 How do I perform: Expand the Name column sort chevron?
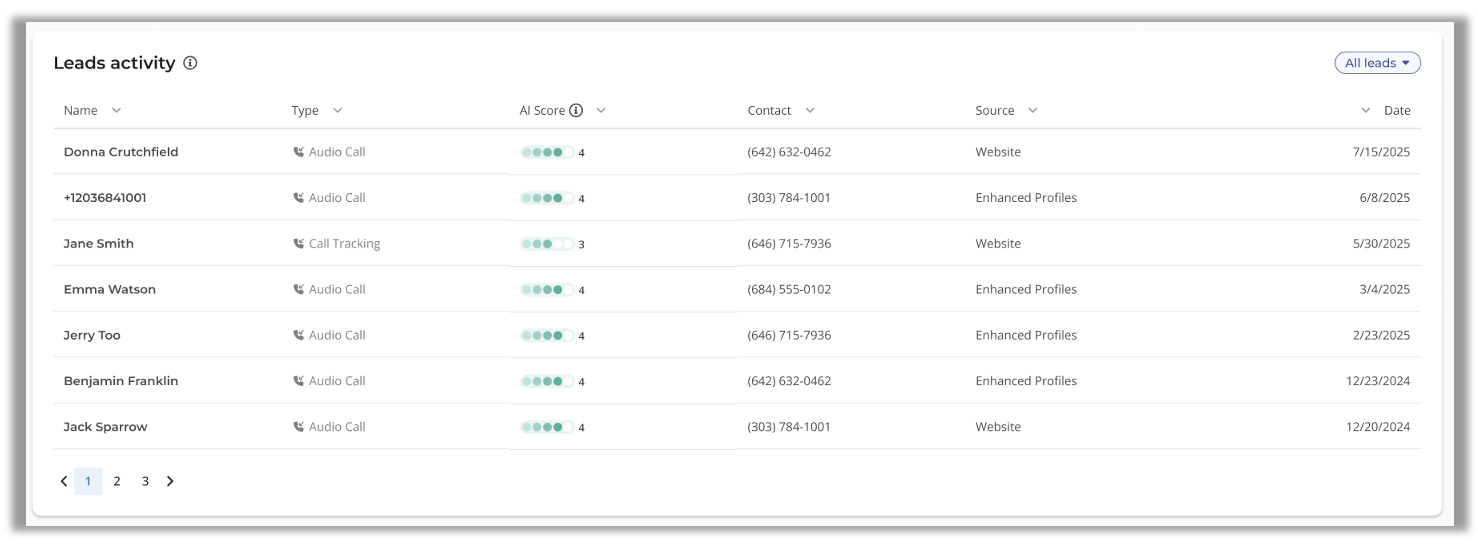coord(116,111)
